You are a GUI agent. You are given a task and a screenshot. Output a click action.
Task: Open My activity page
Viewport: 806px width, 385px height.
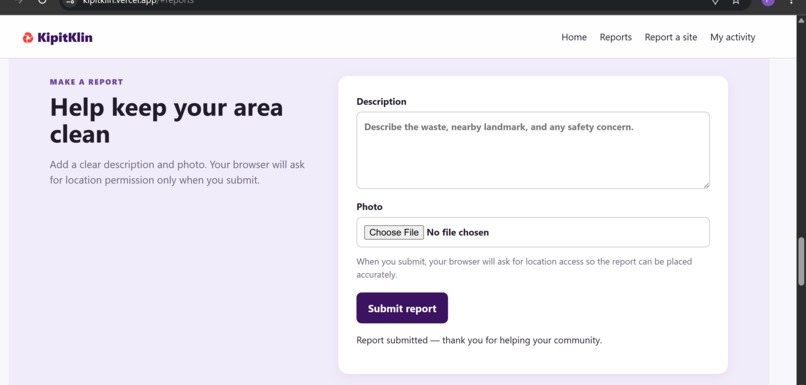732,37
